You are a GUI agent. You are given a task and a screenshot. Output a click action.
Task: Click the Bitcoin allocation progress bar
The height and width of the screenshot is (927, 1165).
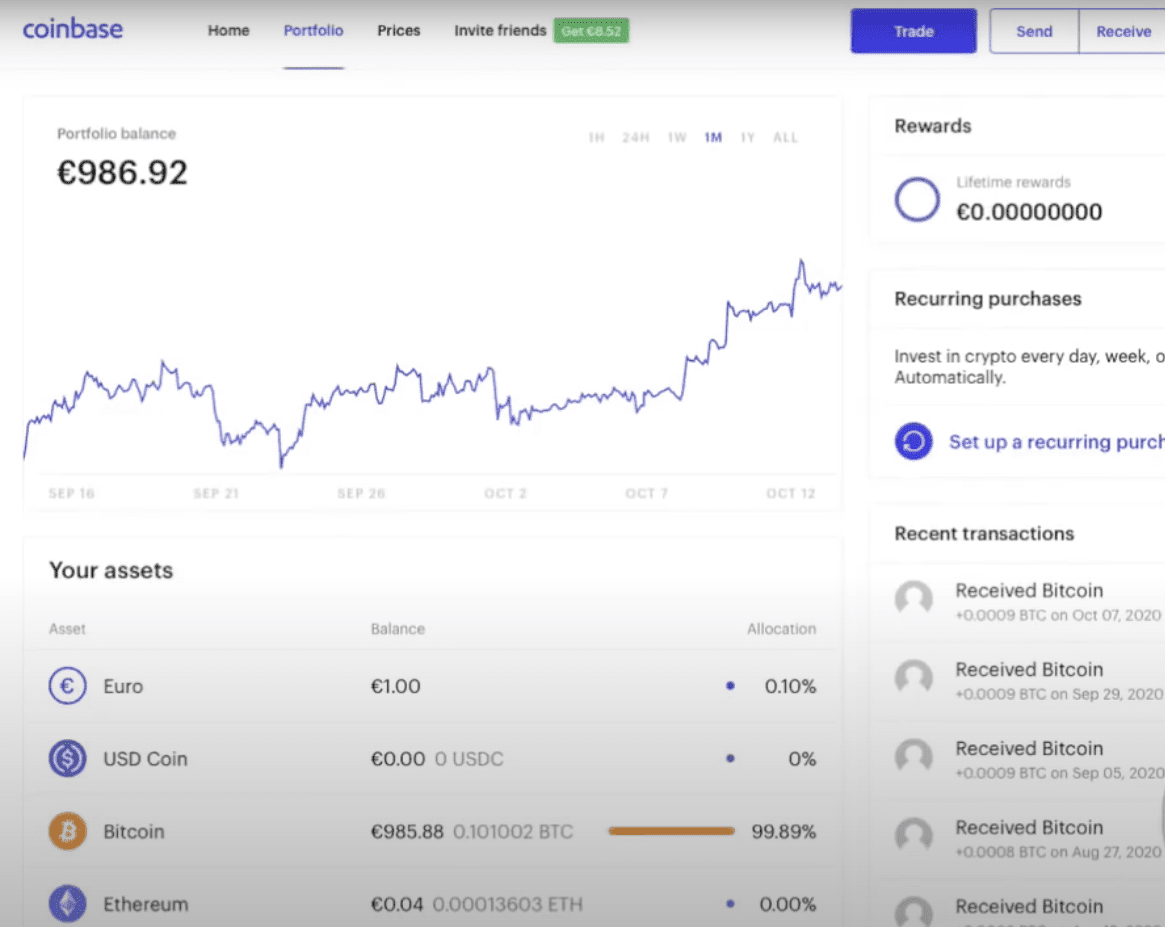click(671, 831)
